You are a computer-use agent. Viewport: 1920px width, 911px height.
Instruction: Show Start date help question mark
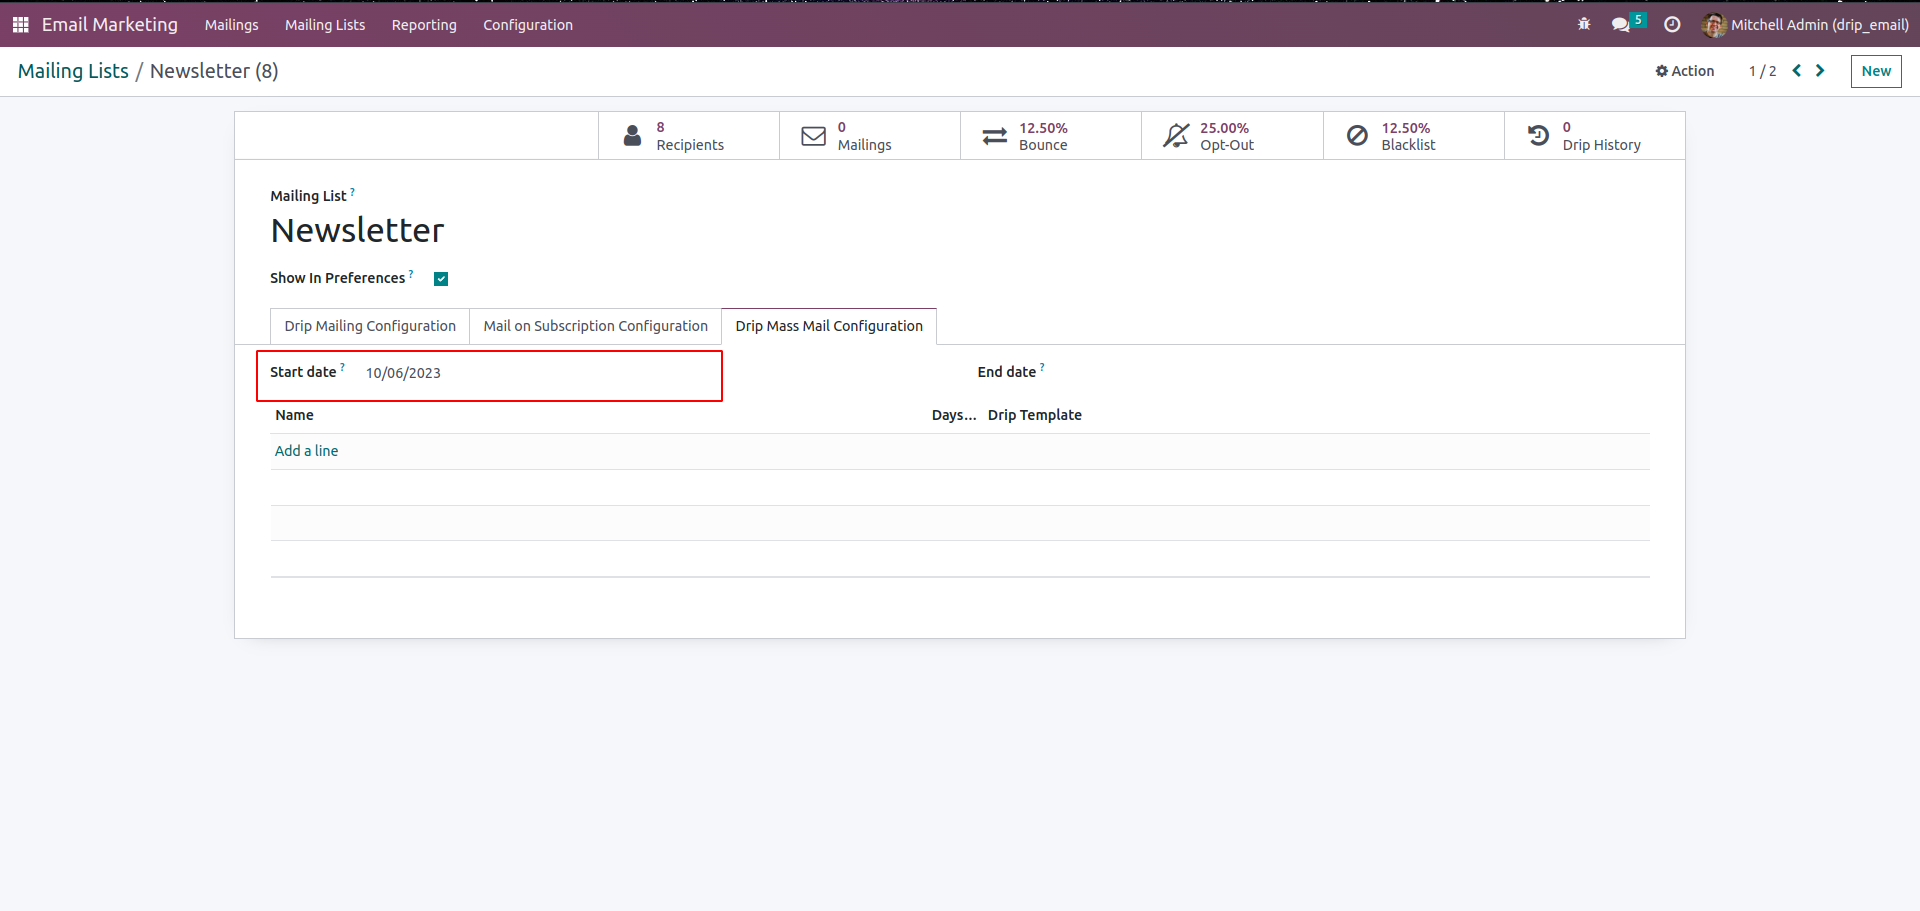pyautogui.click(x=342, y=367)
